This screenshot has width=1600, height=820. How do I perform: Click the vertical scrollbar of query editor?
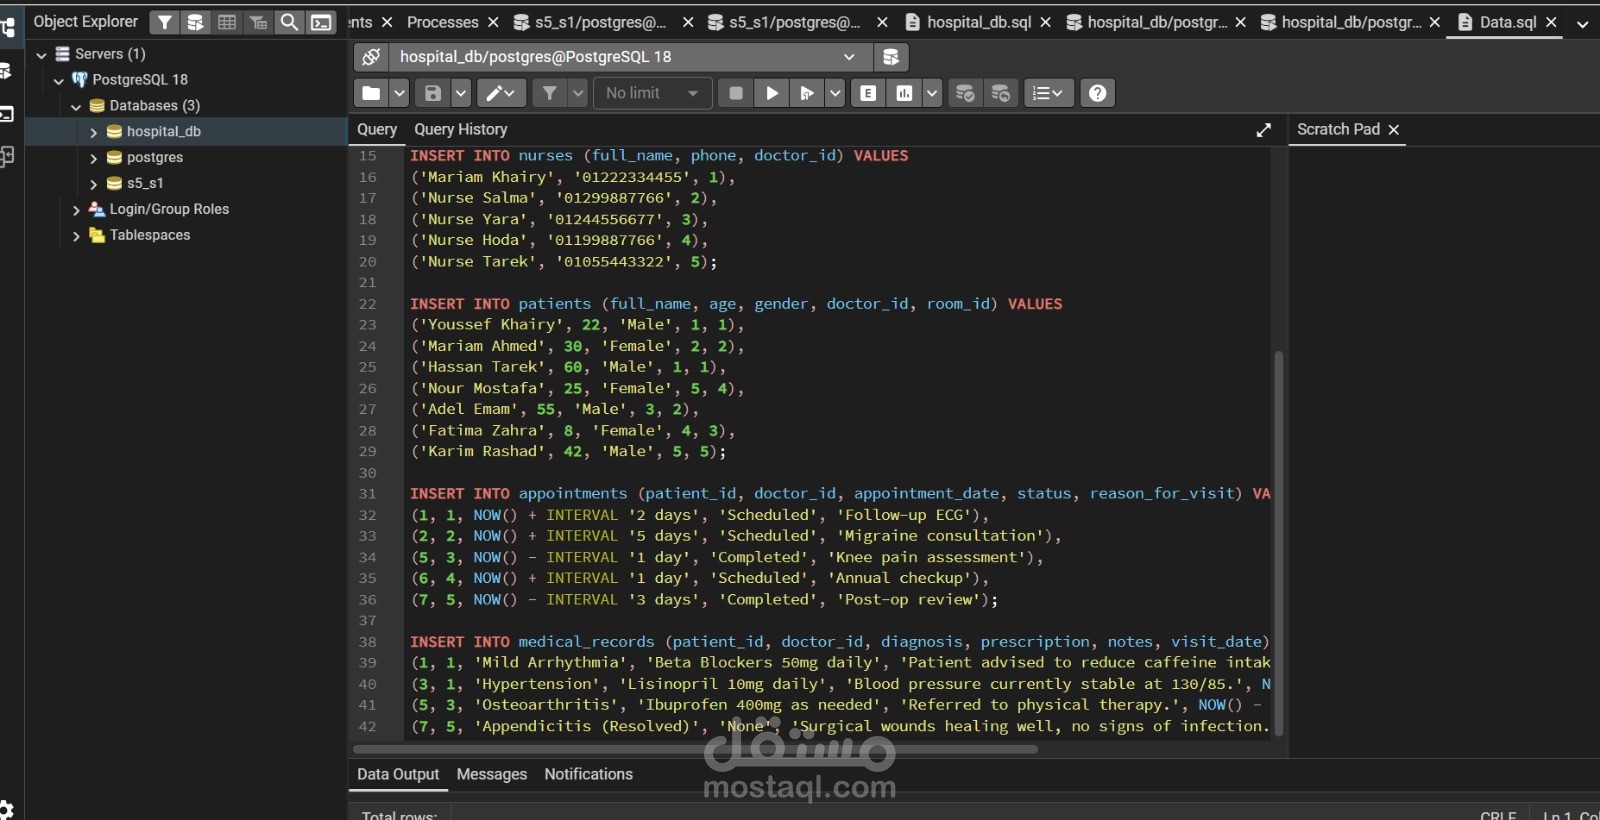pyautogui.click(x=1279, y=543)
